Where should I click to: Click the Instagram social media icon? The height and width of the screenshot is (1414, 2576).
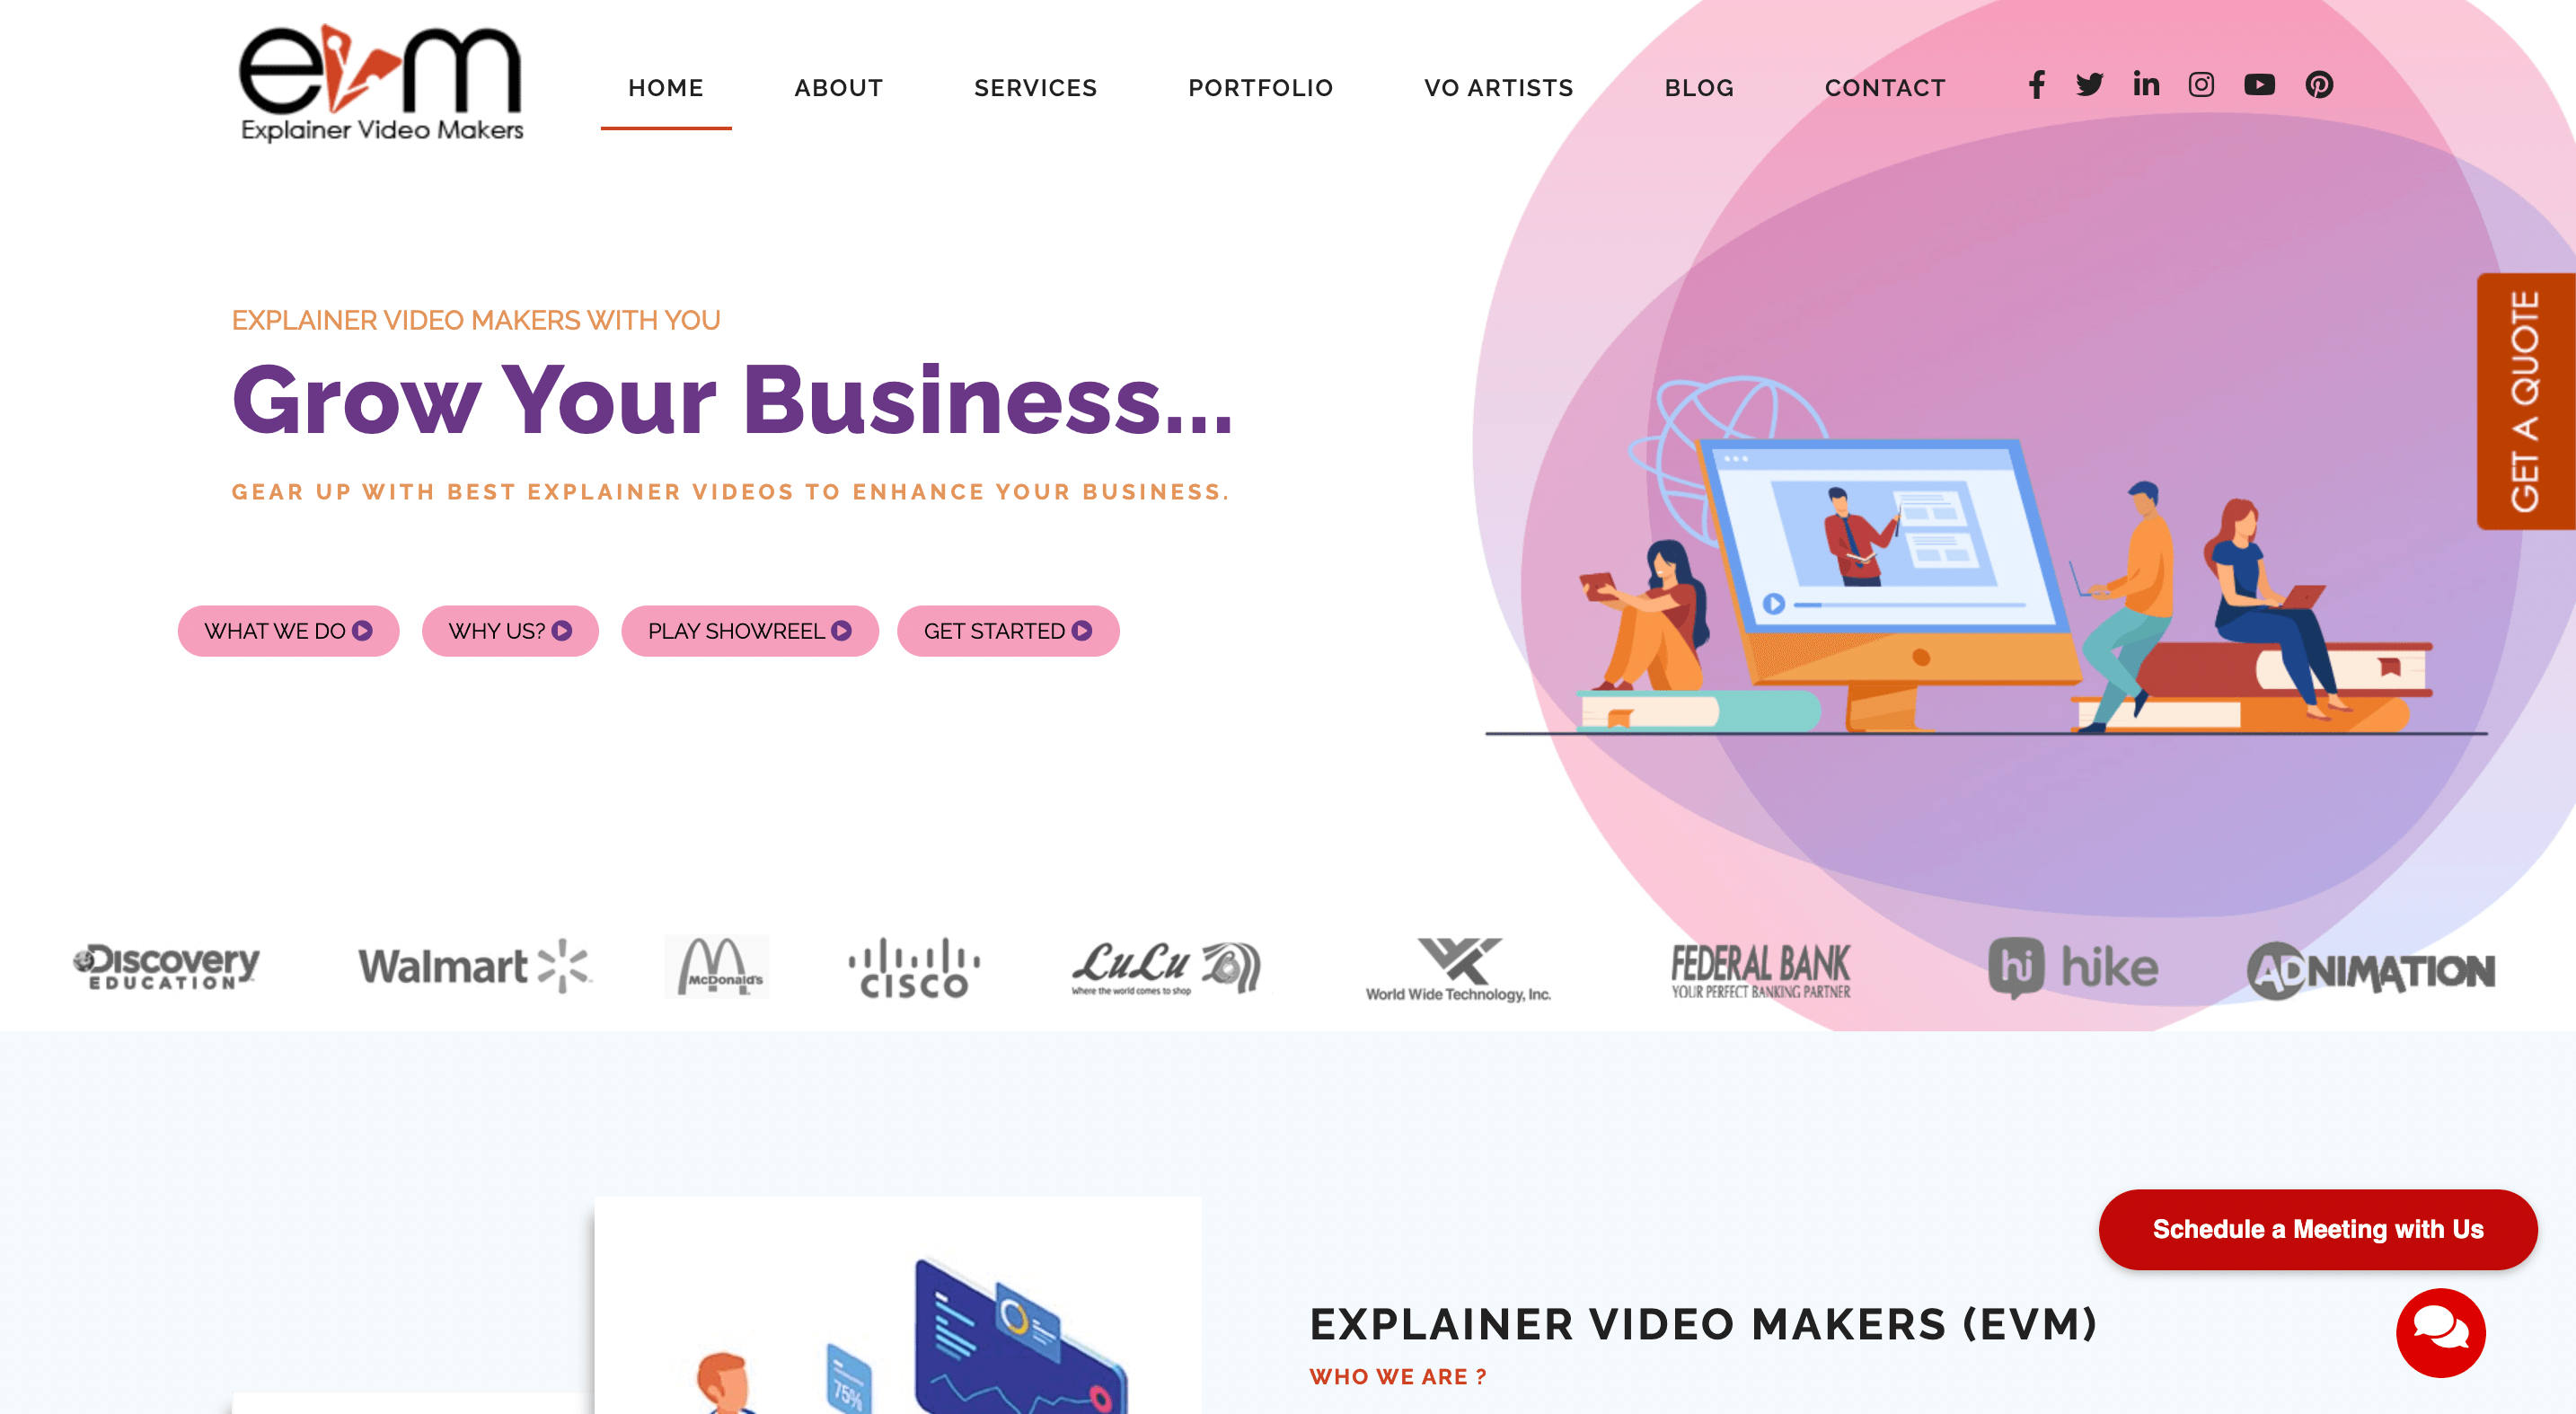(2200, 84)
